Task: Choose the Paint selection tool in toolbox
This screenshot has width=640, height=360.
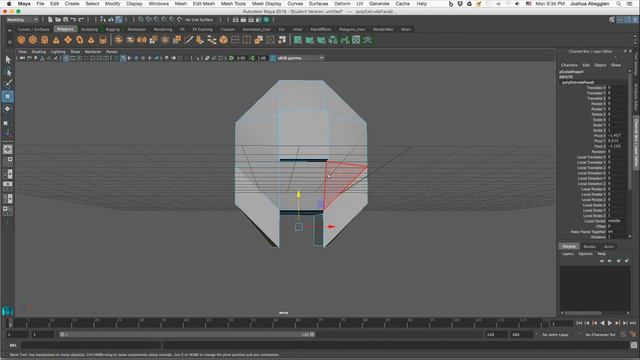Action: (8, 84)
